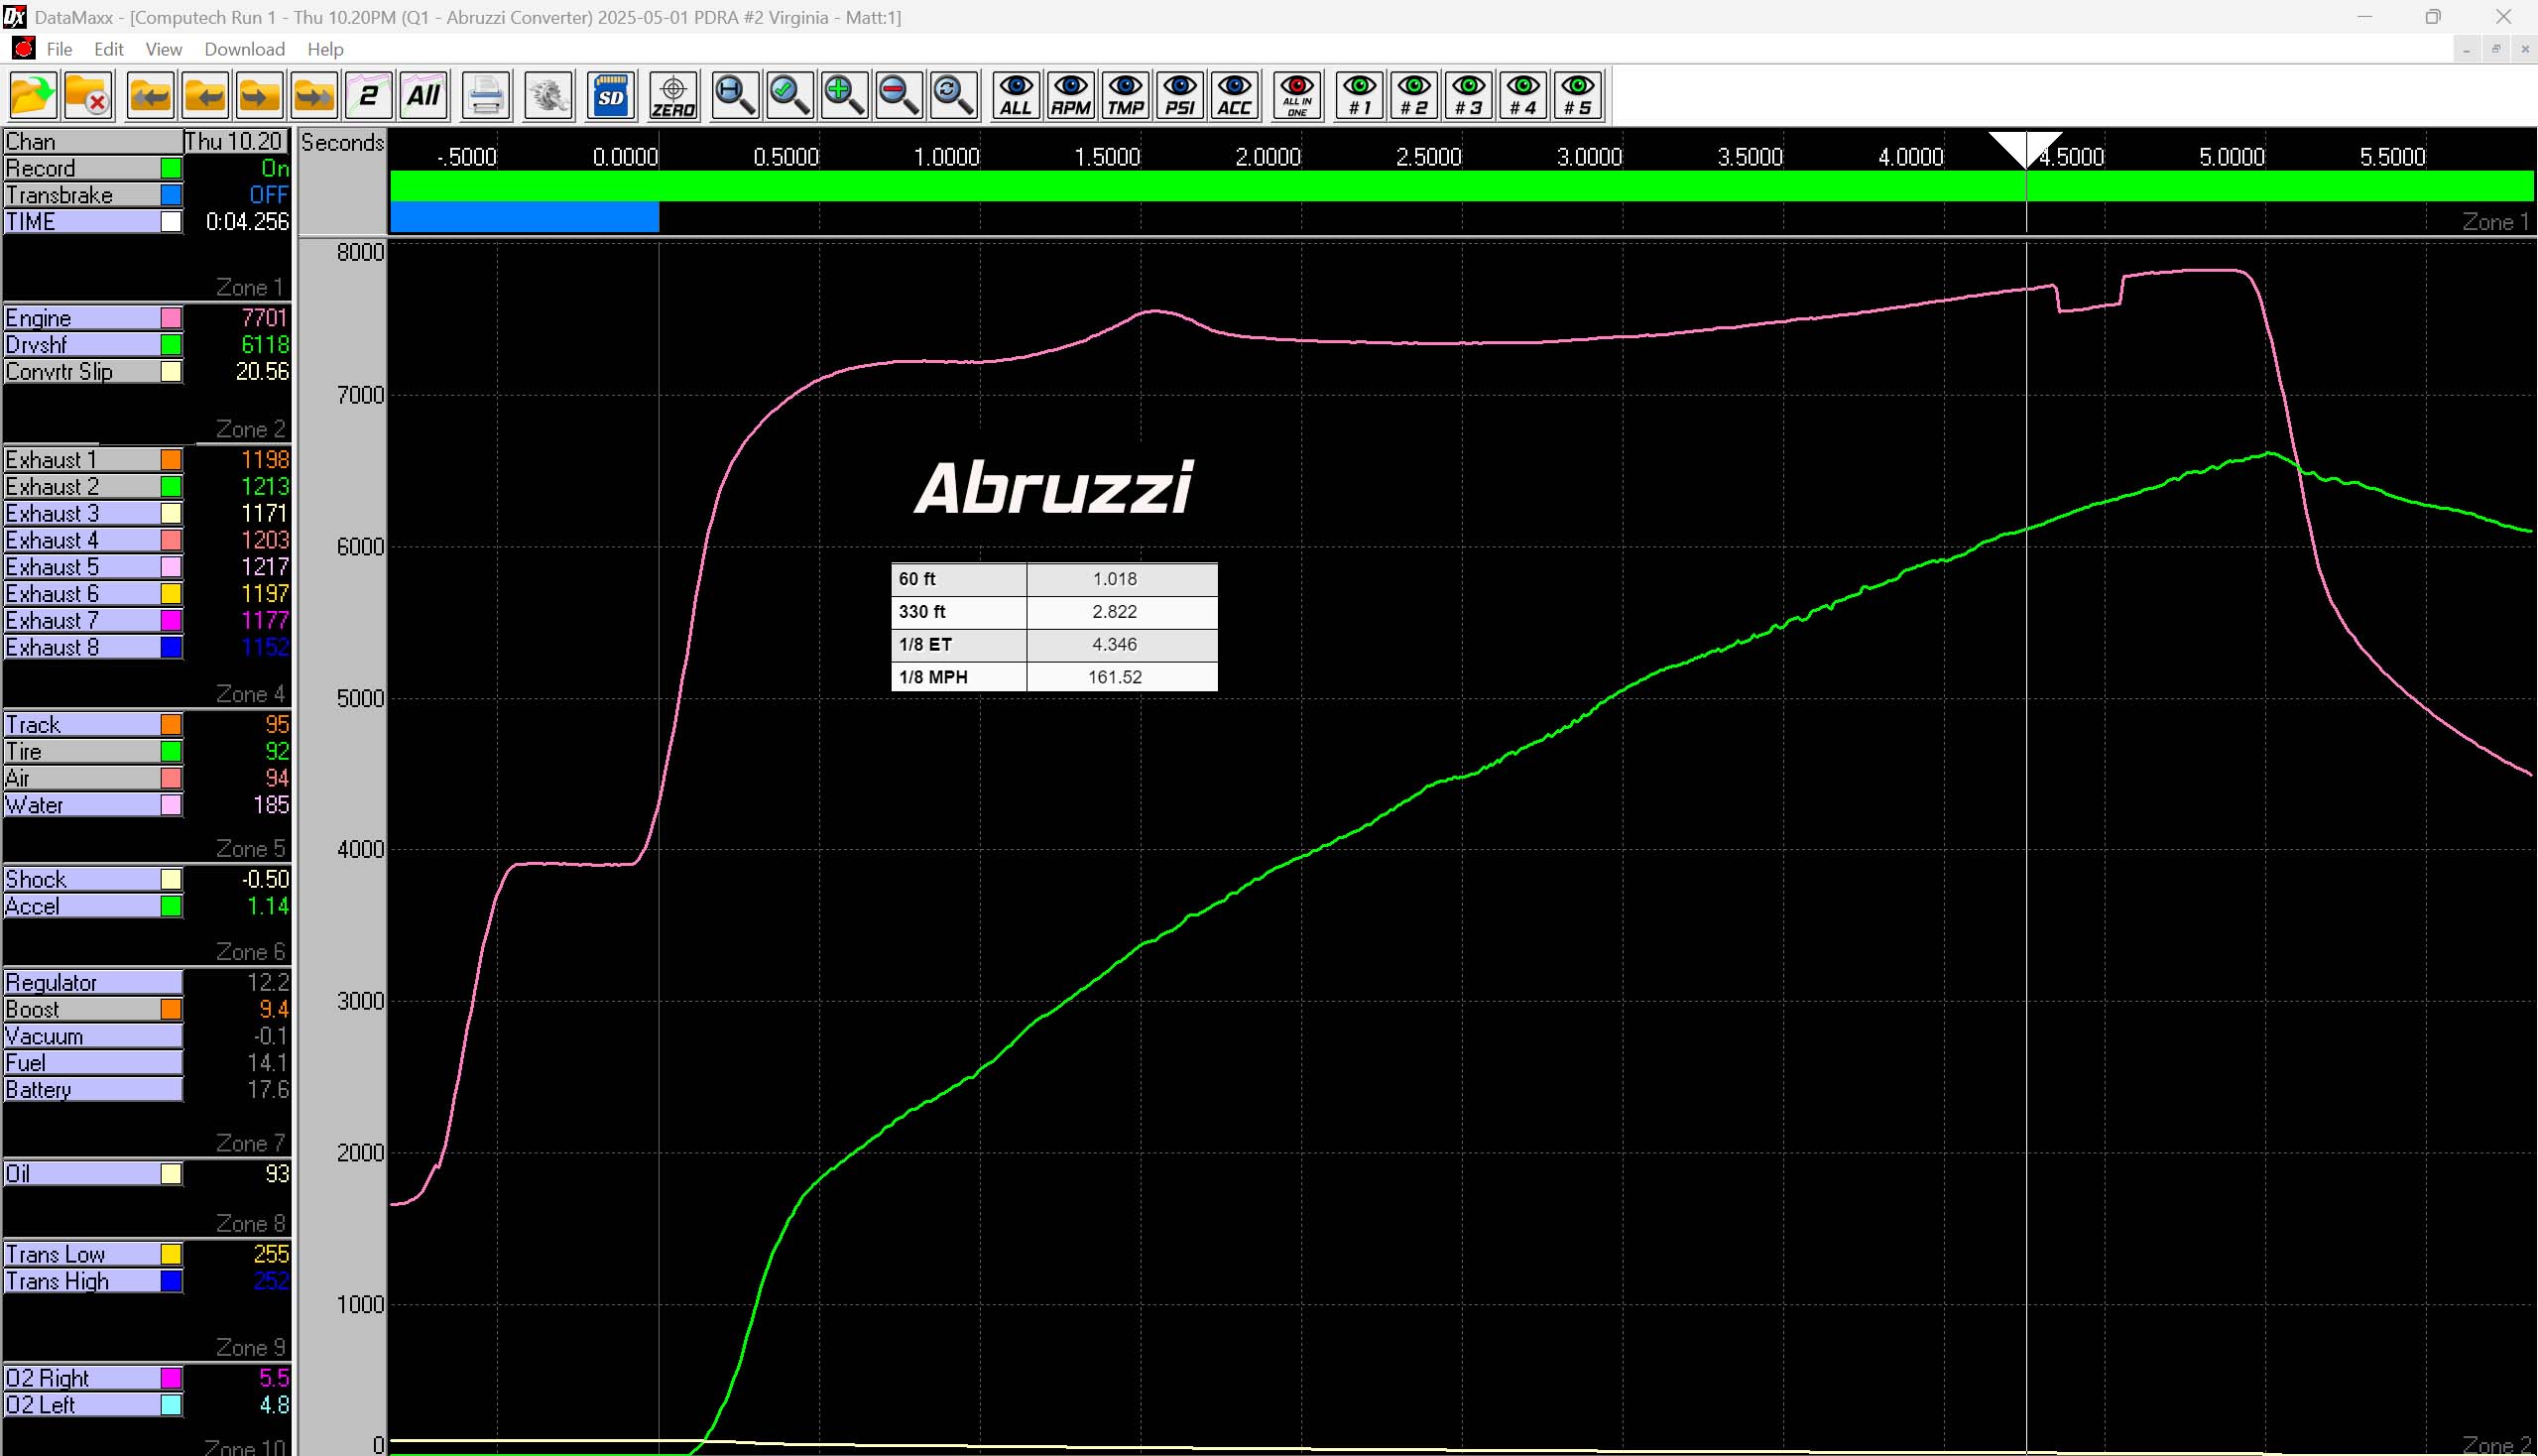This screenshot has height=1456, width=2538.
Task: Toggle the TMP channel group eye
Action: [1125, 96]
